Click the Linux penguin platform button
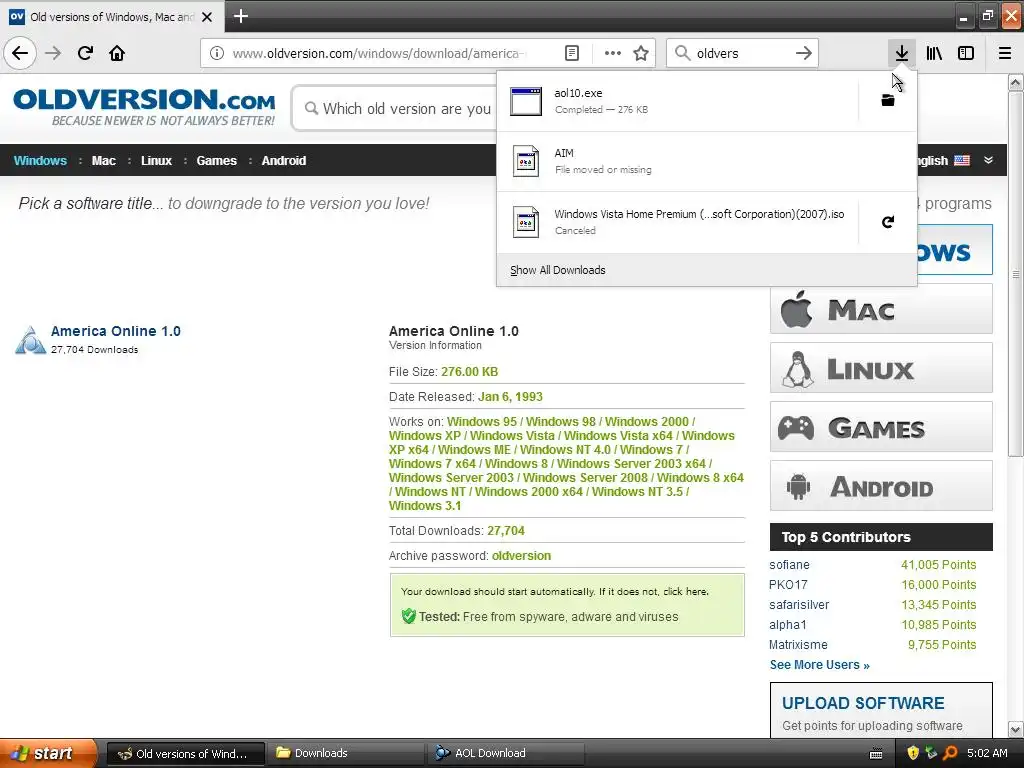The image size is (1024, 768). point(881,368)
